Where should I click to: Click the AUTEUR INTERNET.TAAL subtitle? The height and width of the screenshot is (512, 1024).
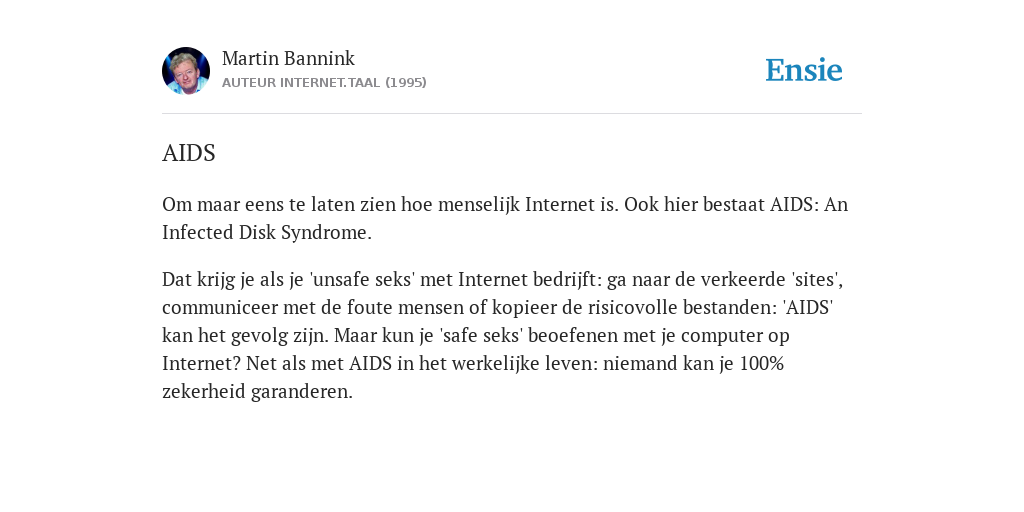click(301, 83)
